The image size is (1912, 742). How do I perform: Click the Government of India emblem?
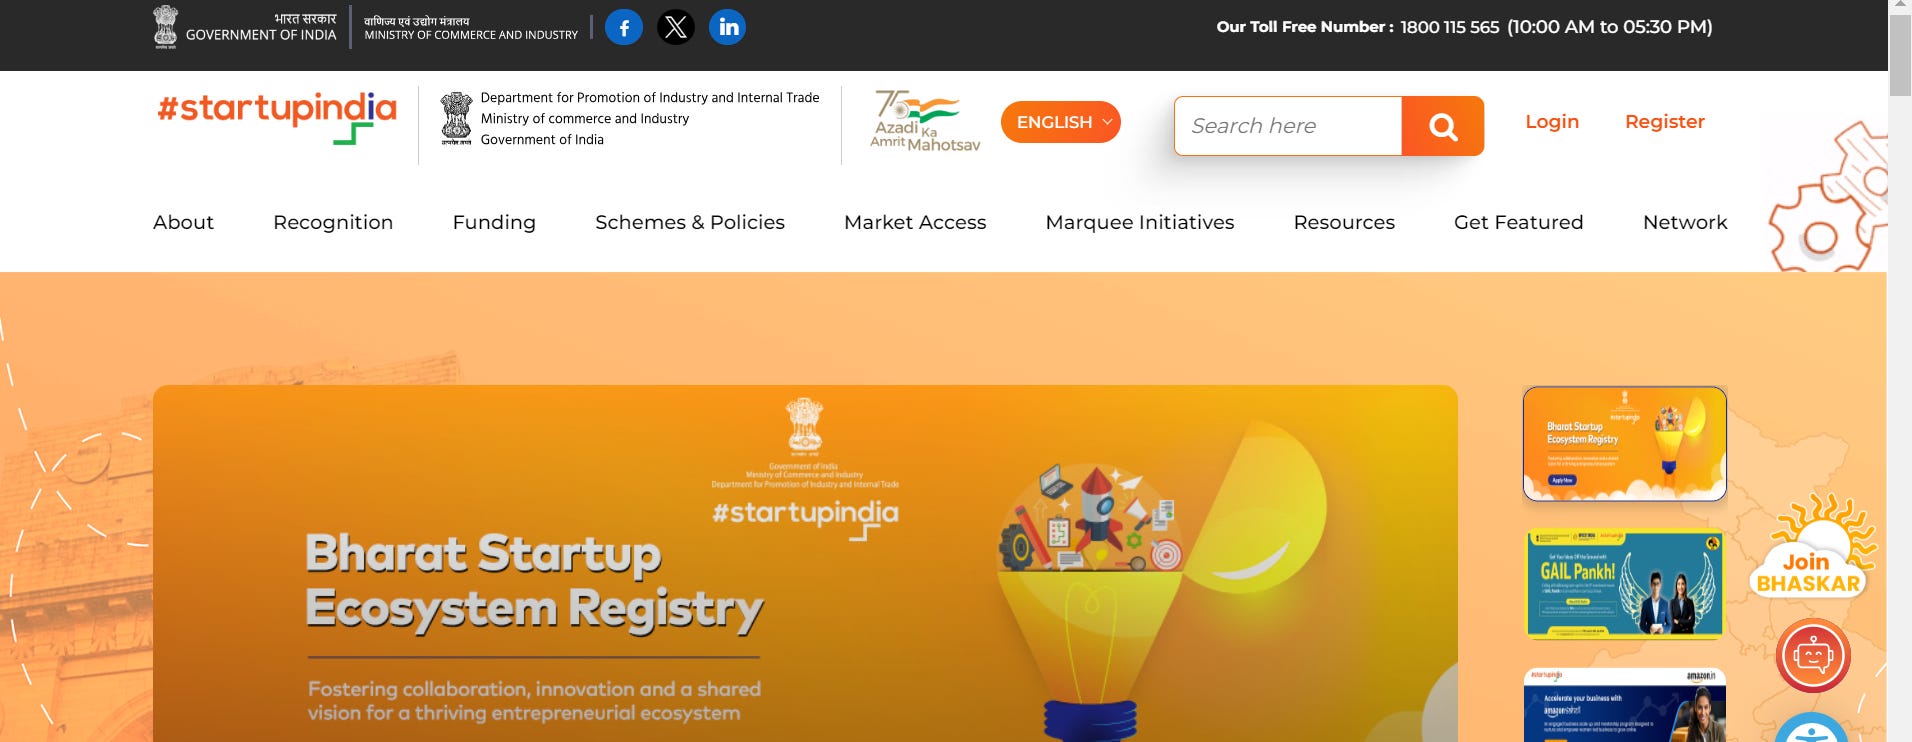pos(166,27)
